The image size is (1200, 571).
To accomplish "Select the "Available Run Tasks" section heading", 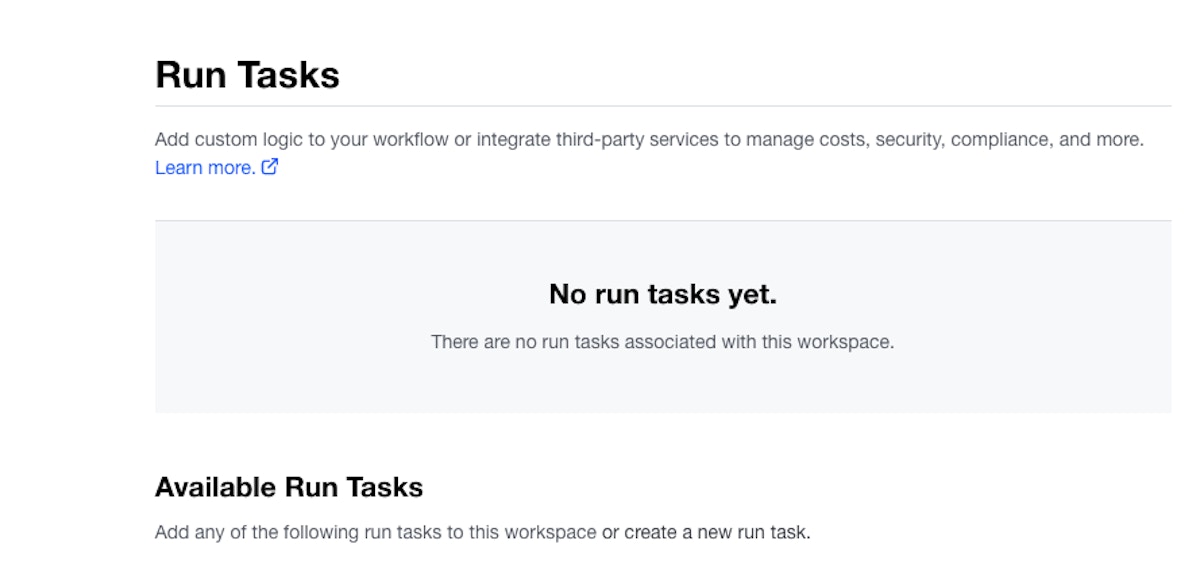I will coord(289,487).
